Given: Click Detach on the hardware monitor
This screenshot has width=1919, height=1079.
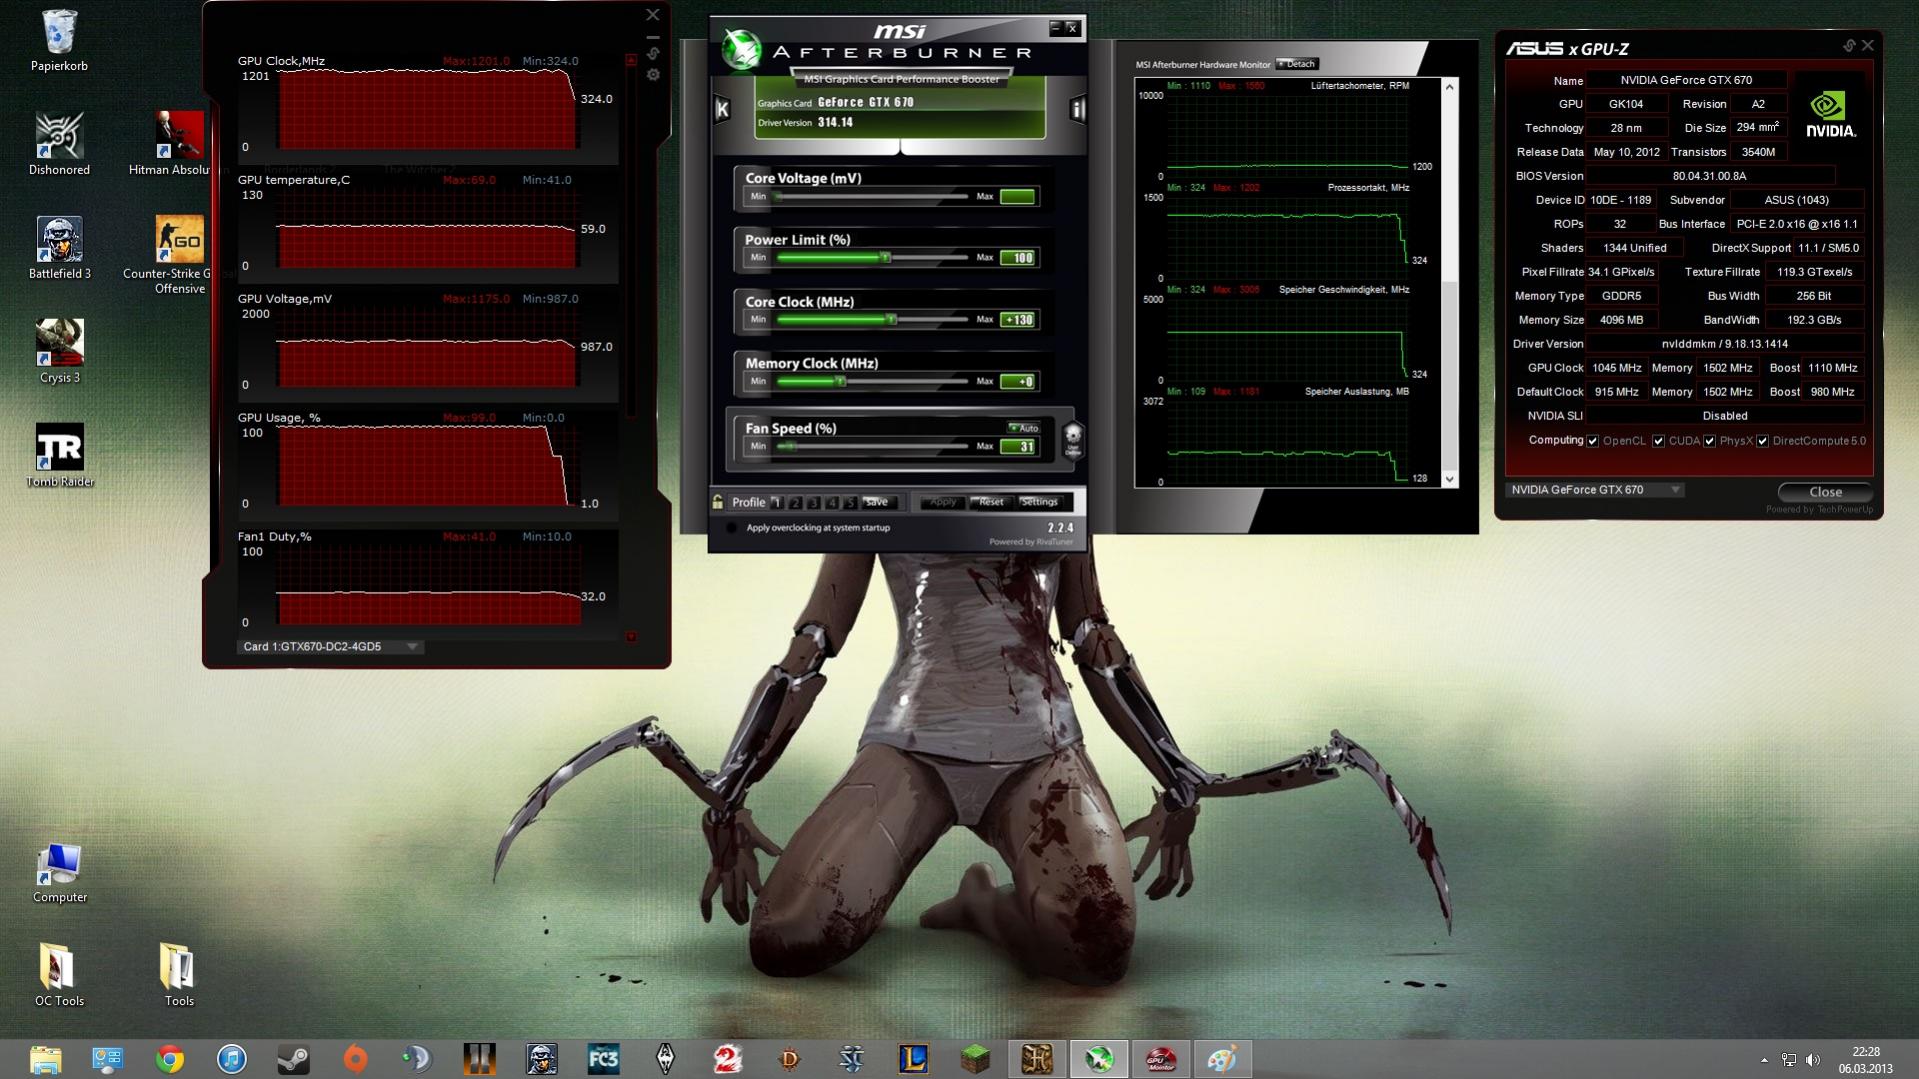Looking at the screenshot, I should [x=1297, y=64].
